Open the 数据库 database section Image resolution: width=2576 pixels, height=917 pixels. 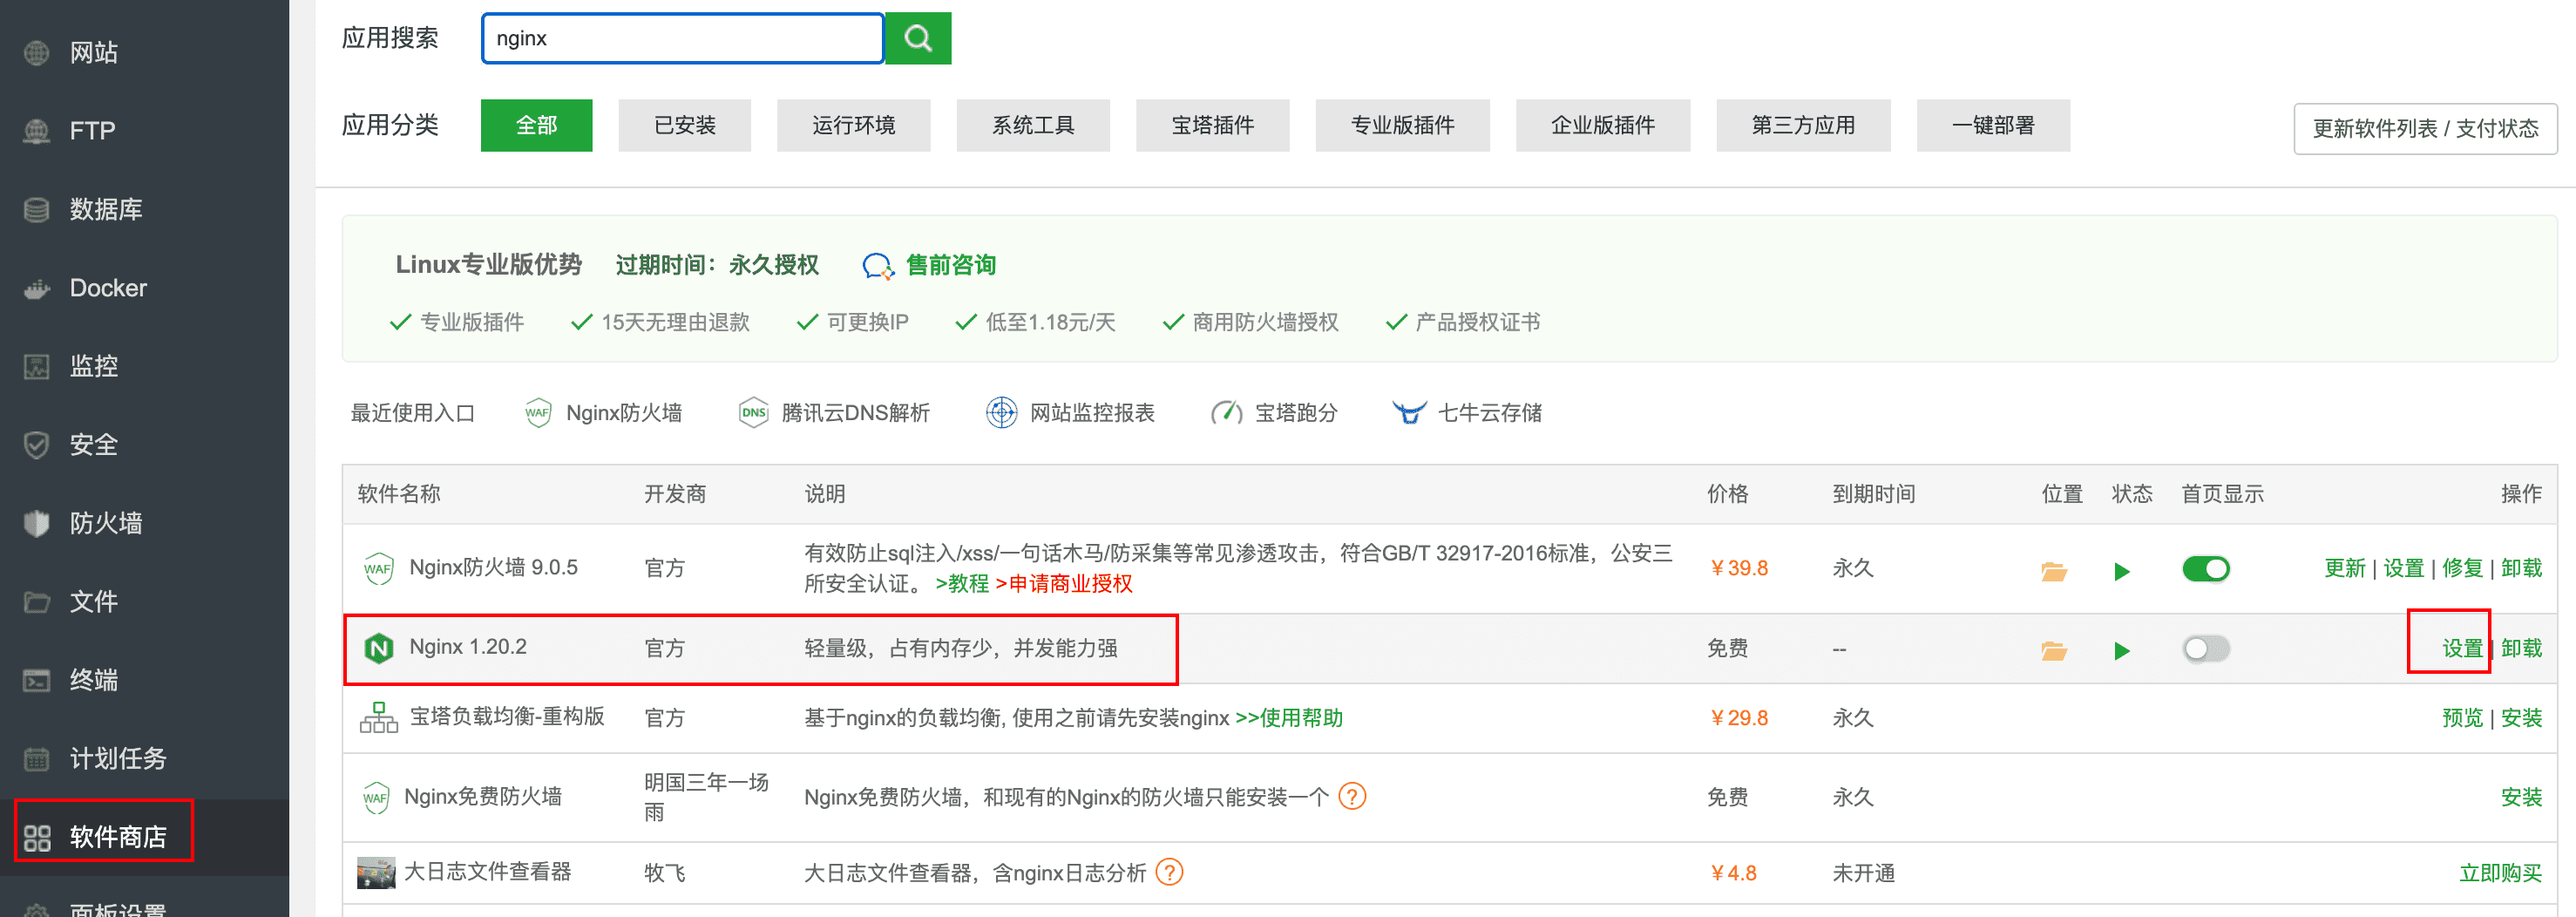[107, 209]
